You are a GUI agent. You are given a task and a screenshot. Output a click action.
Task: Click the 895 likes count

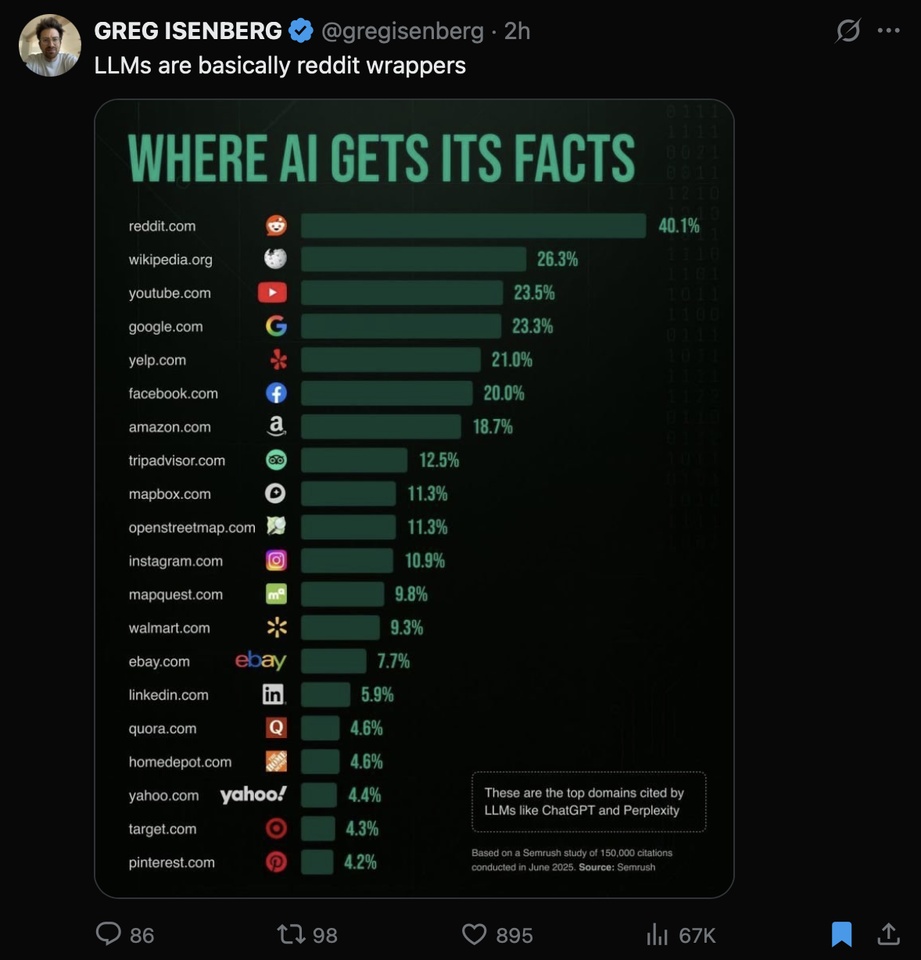[514, 935]
